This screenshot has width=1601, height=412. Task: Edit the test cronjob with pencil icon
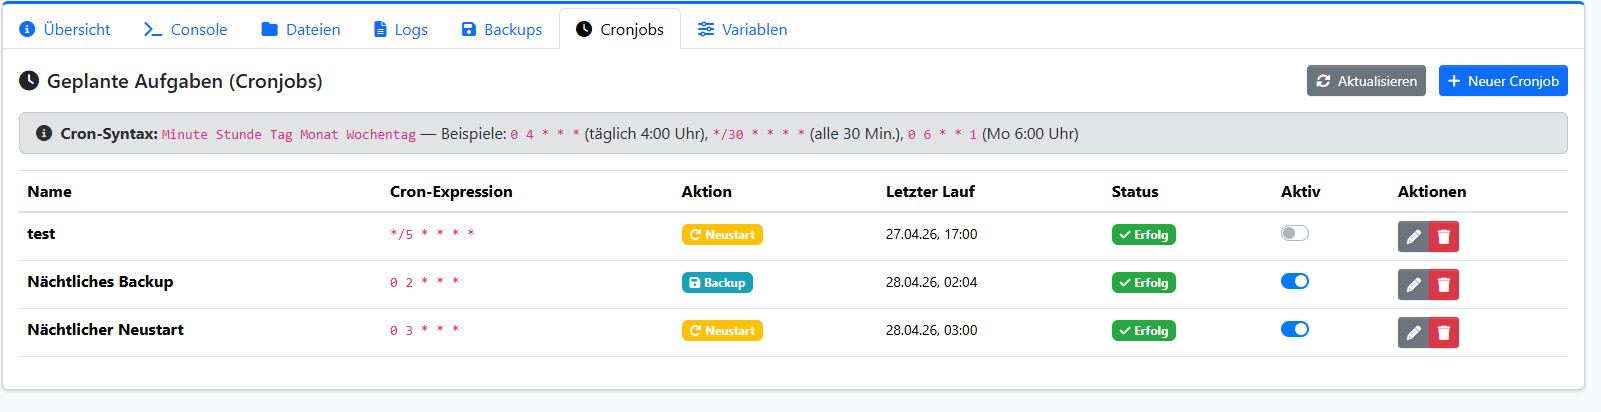coord(1413,237)
